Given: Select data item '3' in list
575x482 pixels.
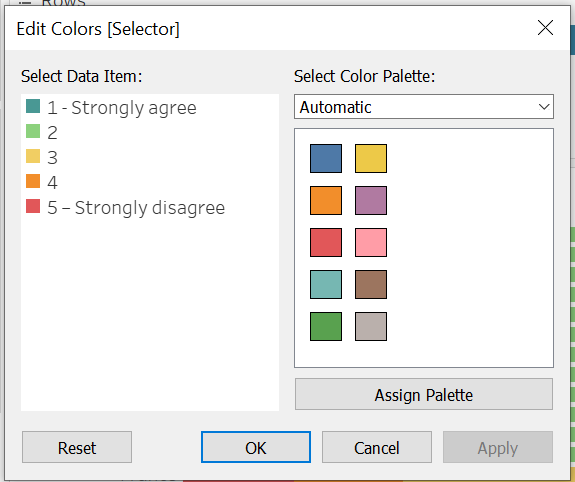Looking at the screenshot, I should click(42, 157).
